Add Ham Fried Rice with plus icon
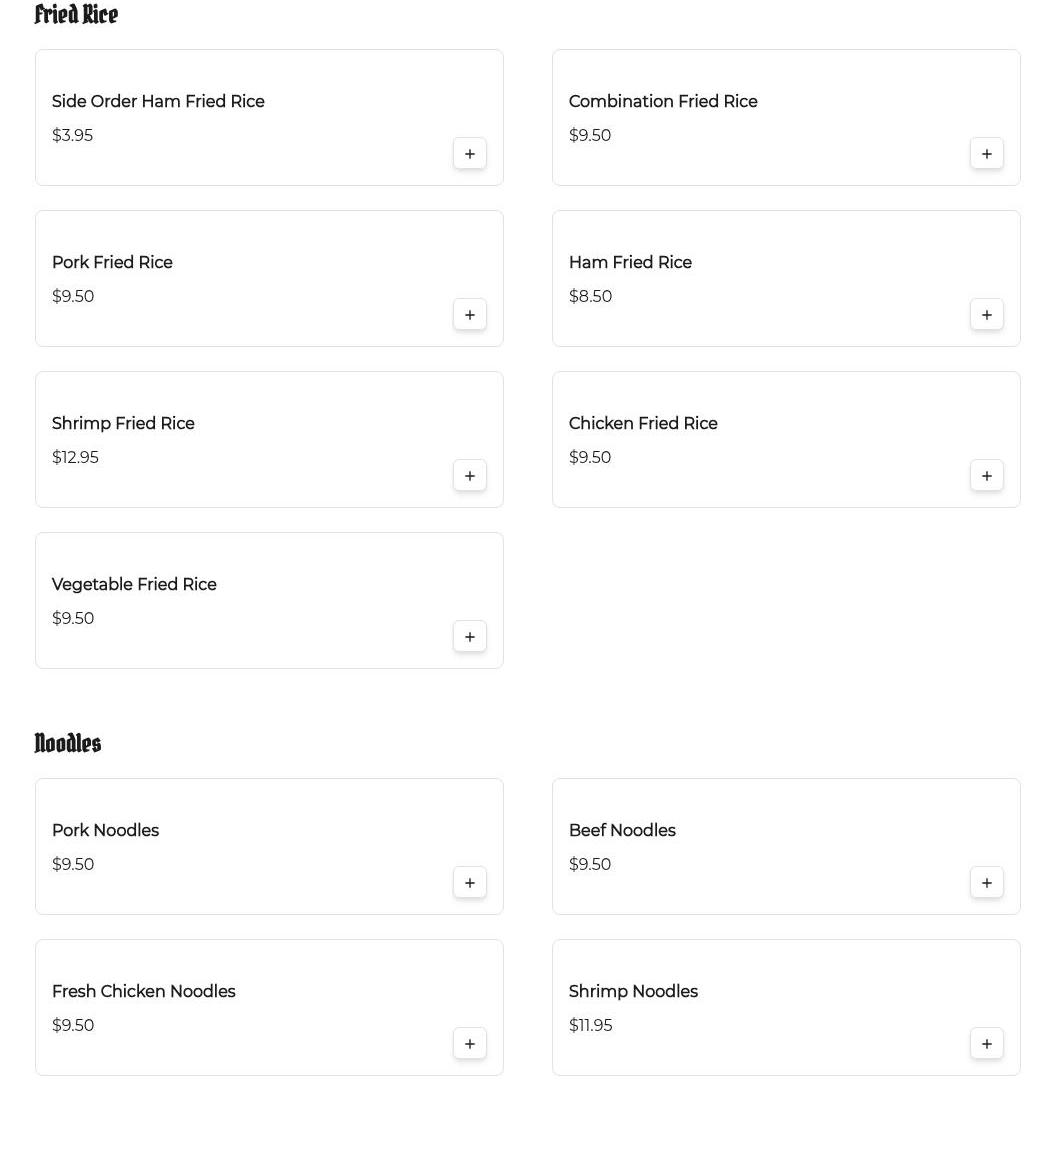This screenshot has width=1050, height=1154. (987, 314)
